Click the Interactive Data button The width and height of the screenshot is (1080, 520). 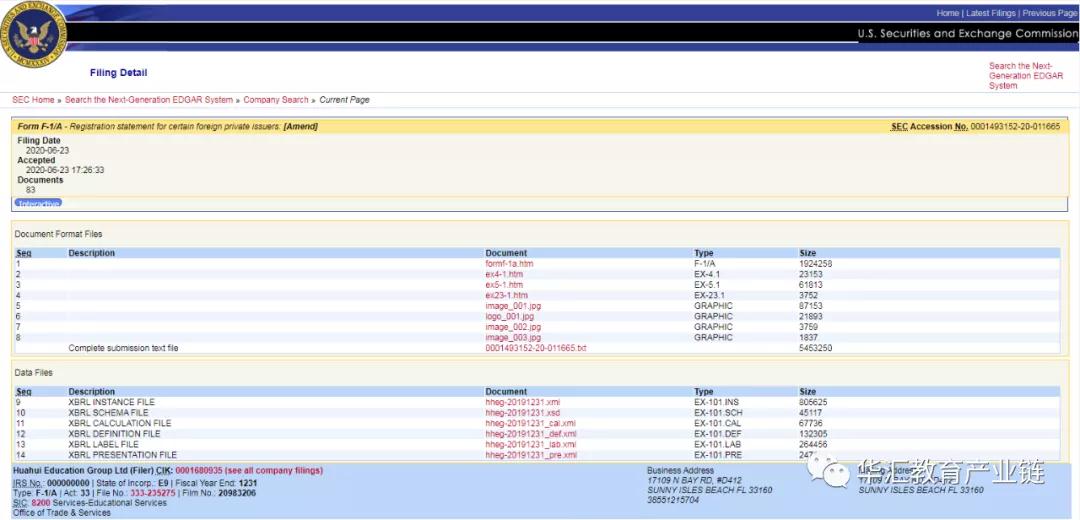pos(38,203)
